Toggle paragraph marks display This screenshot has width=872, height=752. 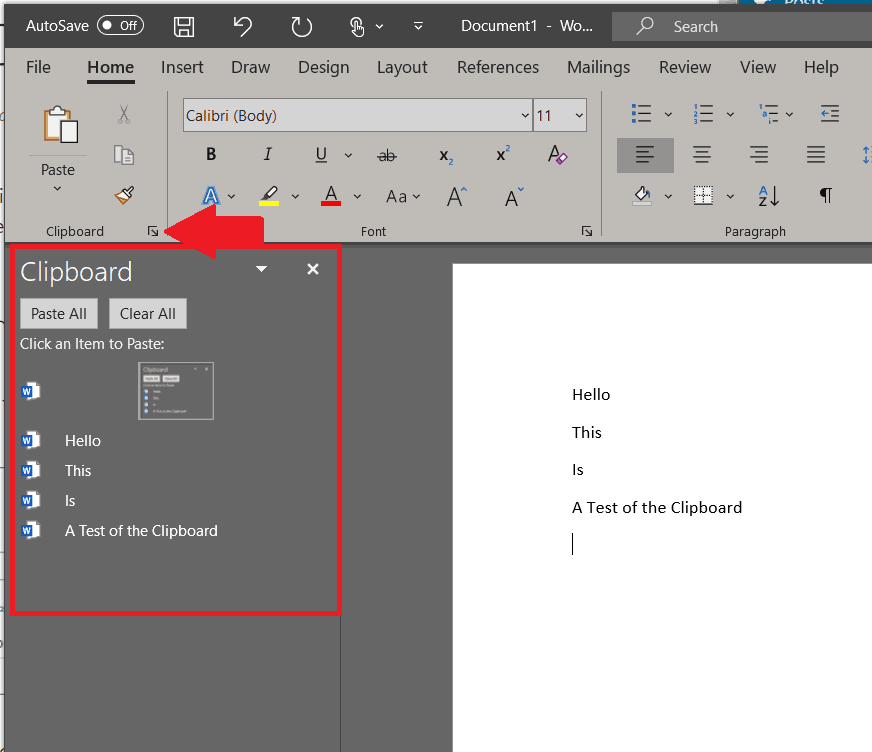(x=826, y=196)
